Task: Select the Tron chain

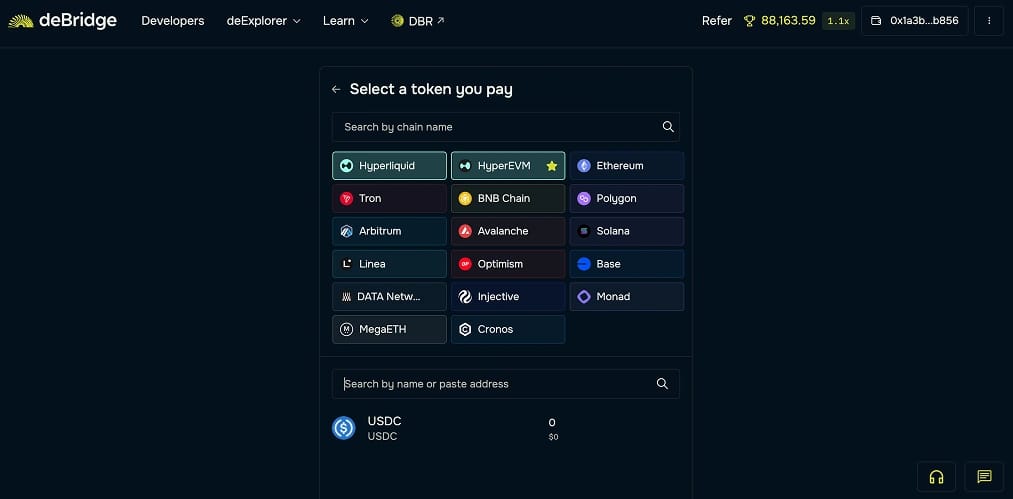Action: tap(389, 198)
